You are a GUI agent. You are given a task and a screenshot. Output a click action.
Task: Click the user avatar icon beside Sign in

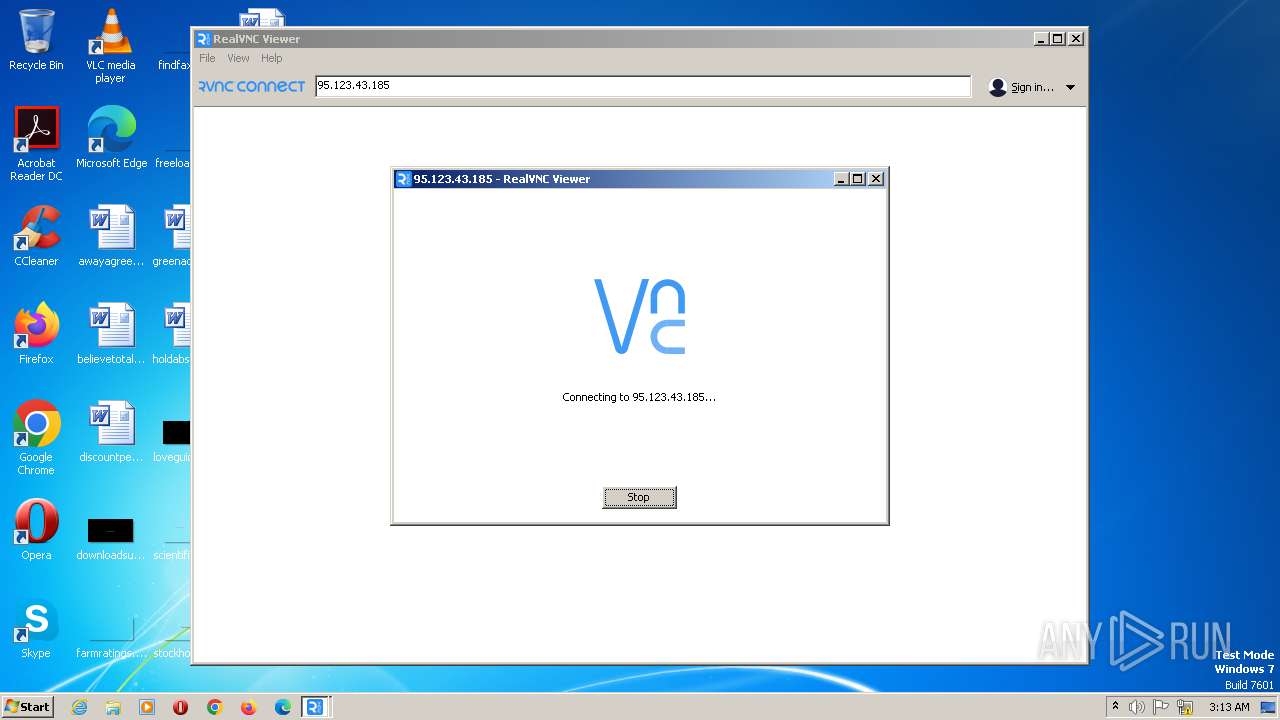click(997, 87)
